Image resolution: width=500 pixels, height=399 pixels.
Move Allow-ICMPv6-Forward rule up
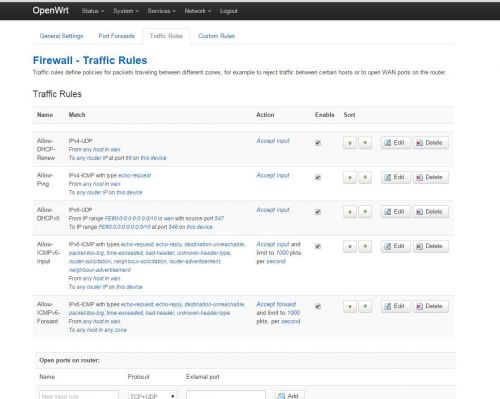point(350,306)
